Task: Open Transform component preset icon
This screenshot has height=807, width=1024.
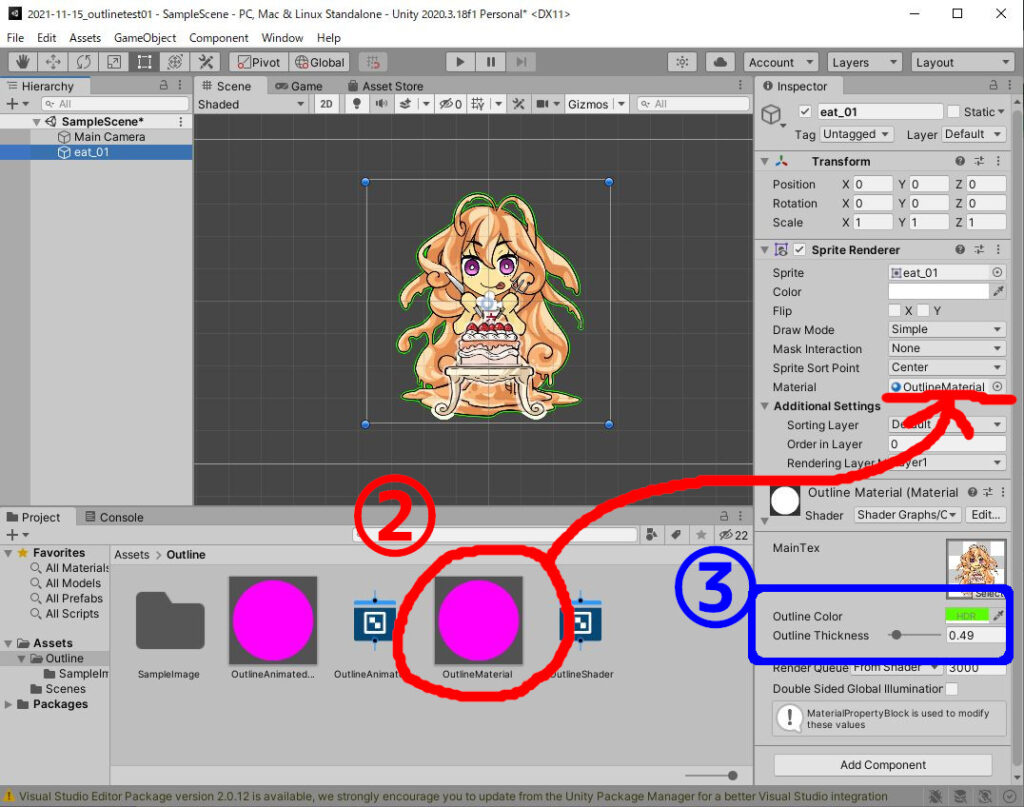Action: point(979,161)
